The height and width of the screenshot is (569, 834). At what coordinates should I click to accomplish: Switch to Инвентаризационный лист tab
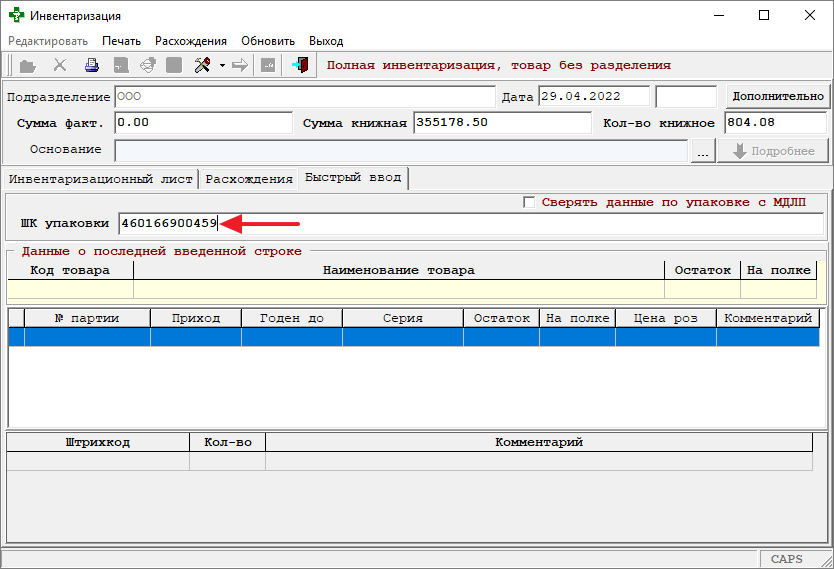coord(100,179)
